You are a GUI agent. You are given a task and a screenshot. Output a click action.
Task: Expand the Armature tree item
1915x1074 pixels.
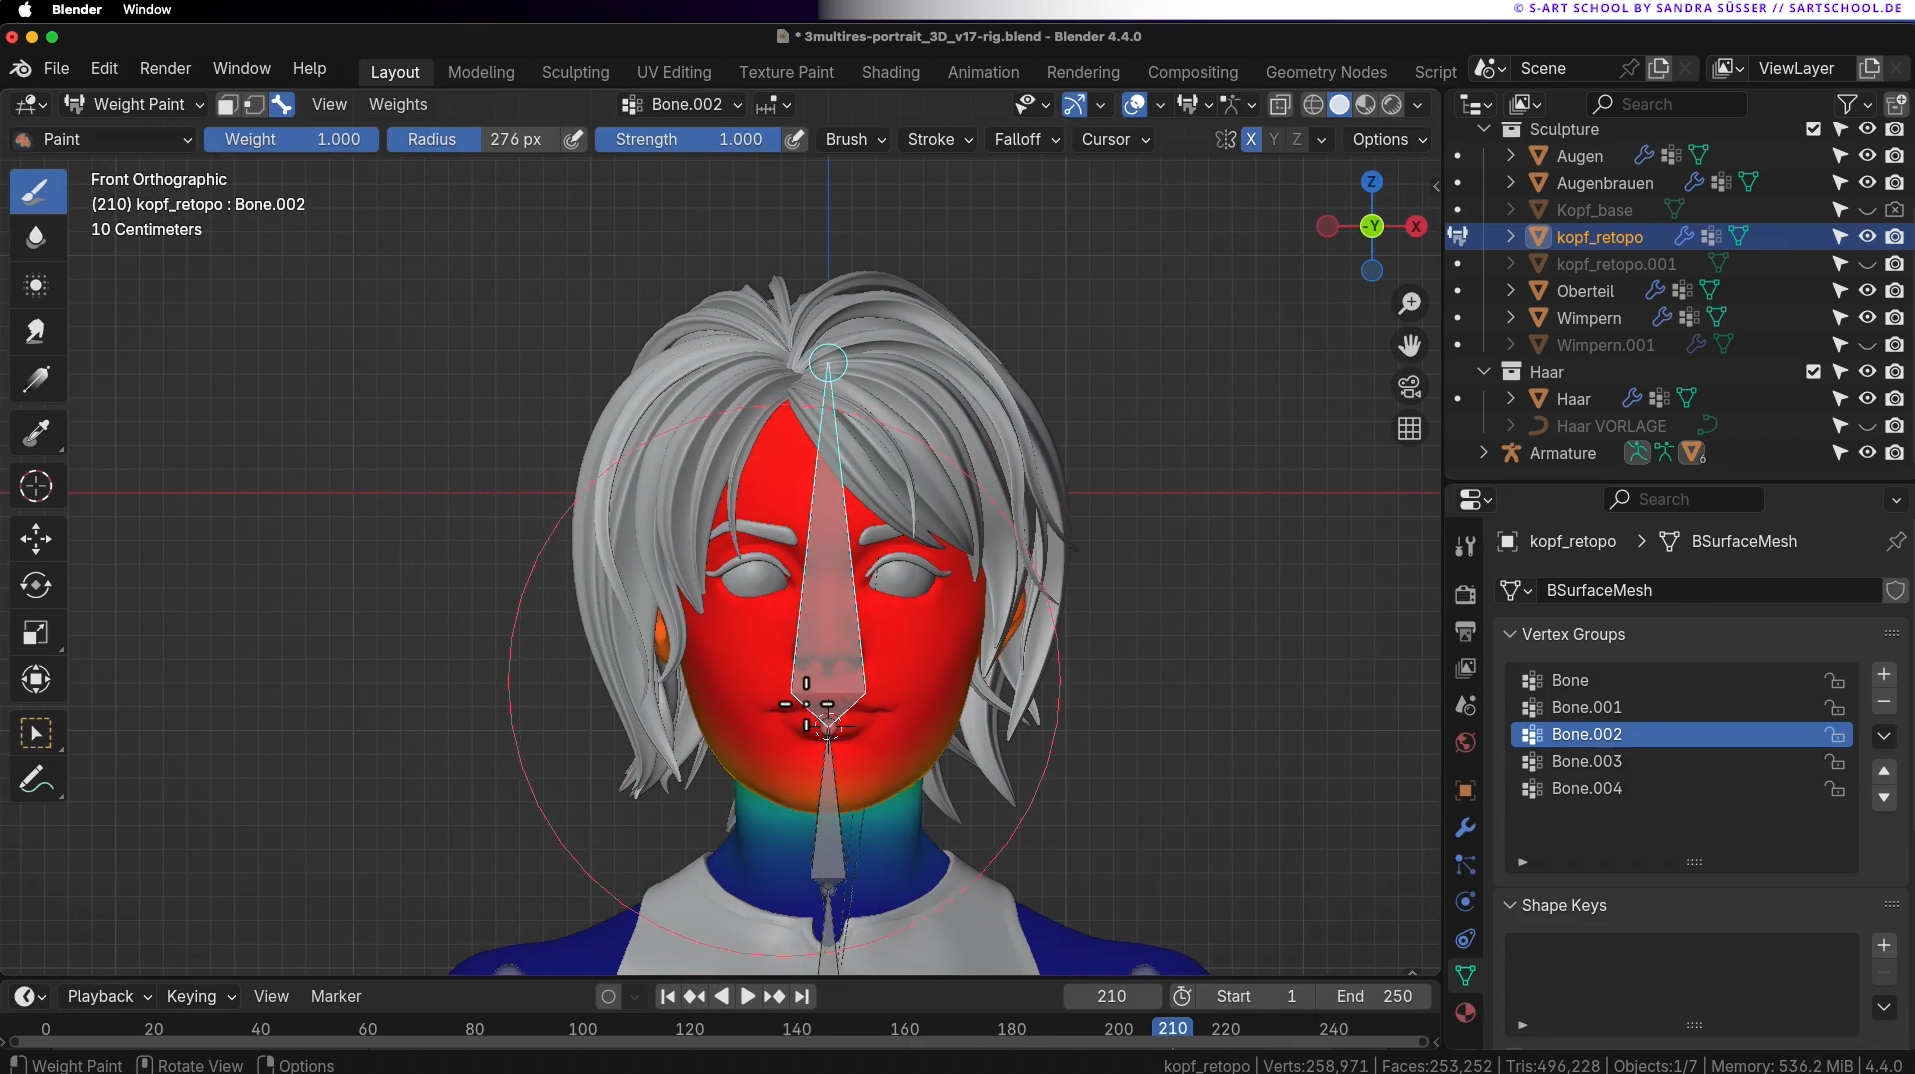click(x=1484, y=453)
